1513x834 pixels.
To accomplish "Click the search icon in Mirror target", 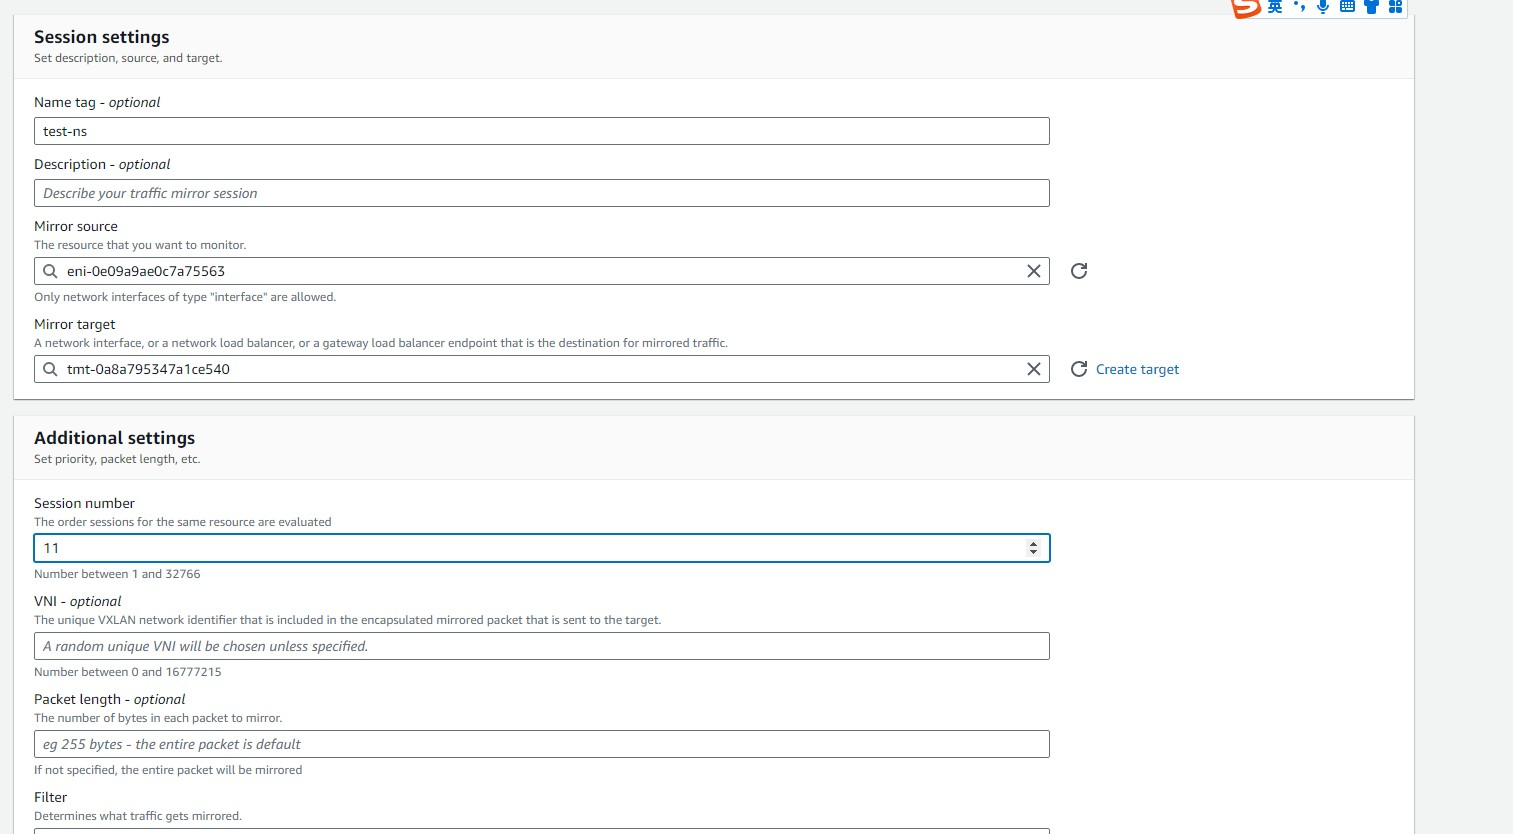I will pyautogui.click(x=50, y=369).
